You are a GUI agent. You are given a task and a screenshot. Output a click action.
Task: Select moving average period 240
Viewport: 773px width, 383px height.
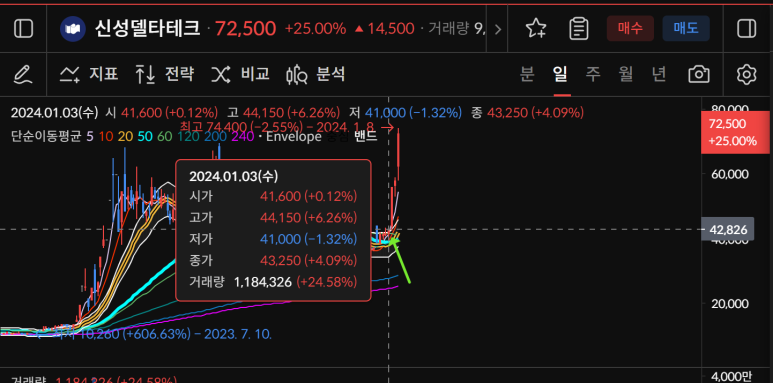pyautogui.click(x=243, y=137)
